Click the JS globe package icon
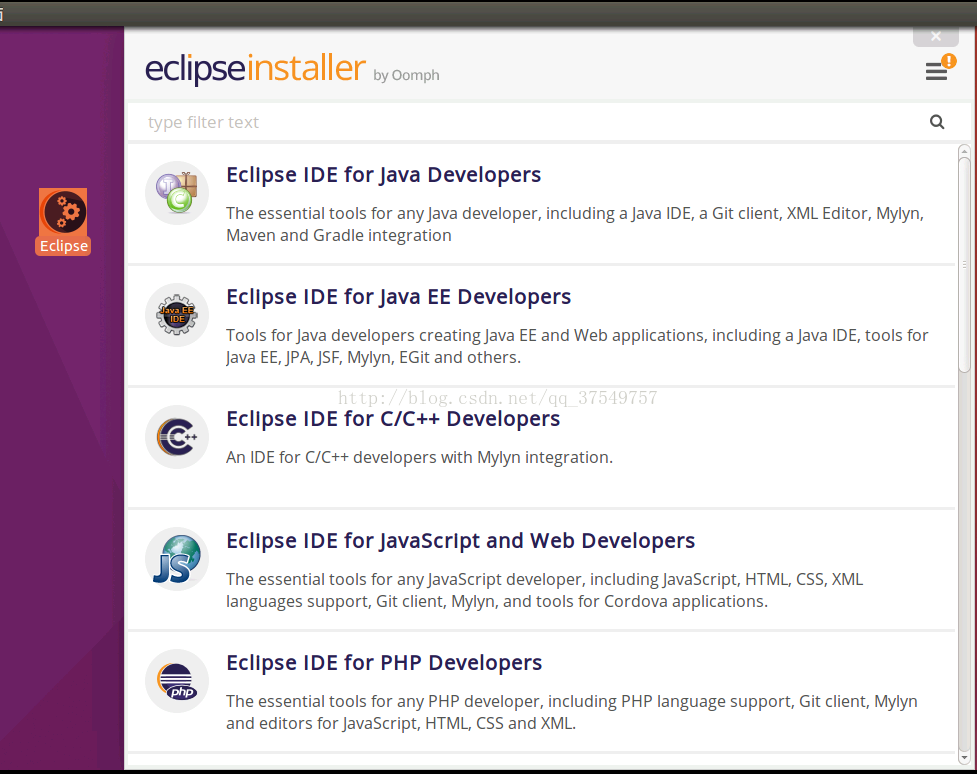 coord(177,559)
